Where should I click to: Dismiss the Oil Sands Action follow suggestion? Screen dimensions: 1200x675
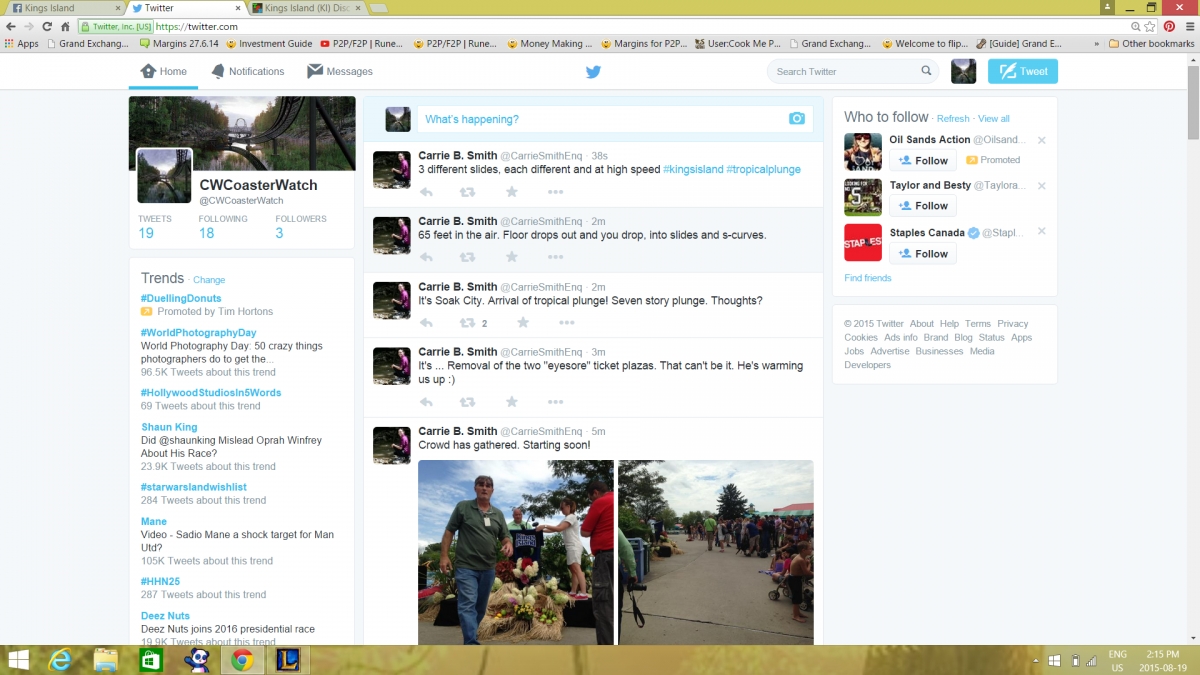click(1041, 140)
